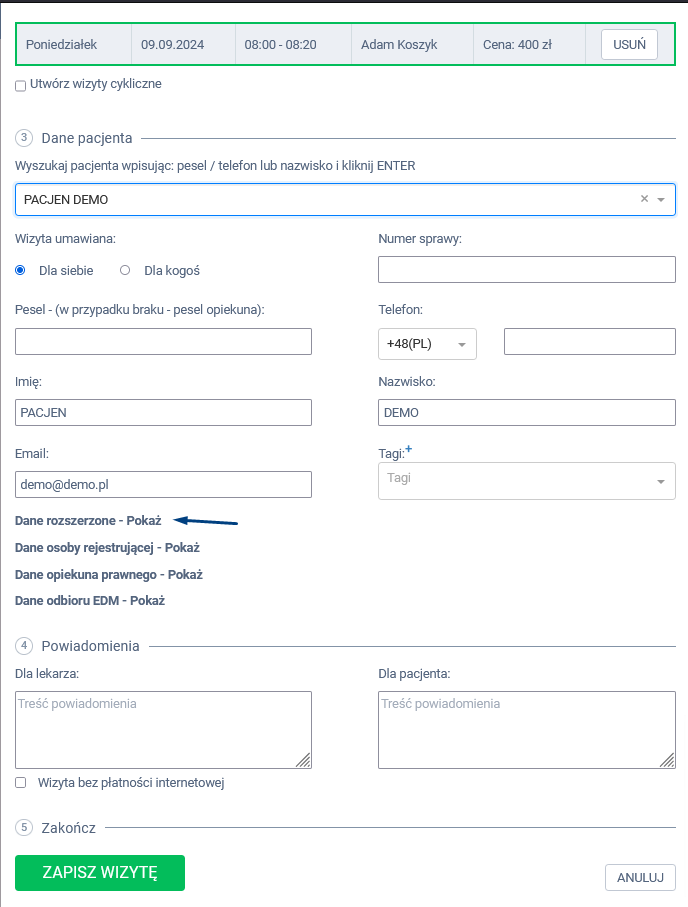Focus the Numer sprawy input field
The image size is (688, 907).
click(526, 270)
